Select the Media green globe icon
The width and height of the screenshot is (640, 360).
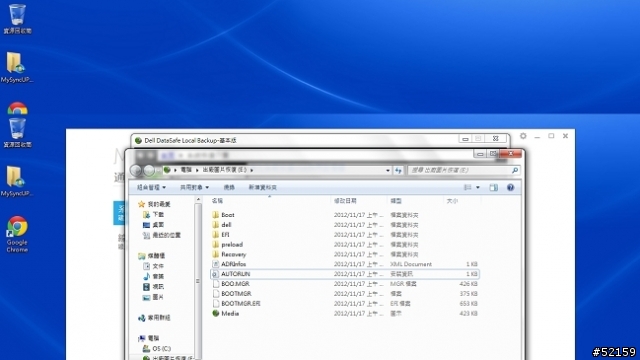(216, 313)
